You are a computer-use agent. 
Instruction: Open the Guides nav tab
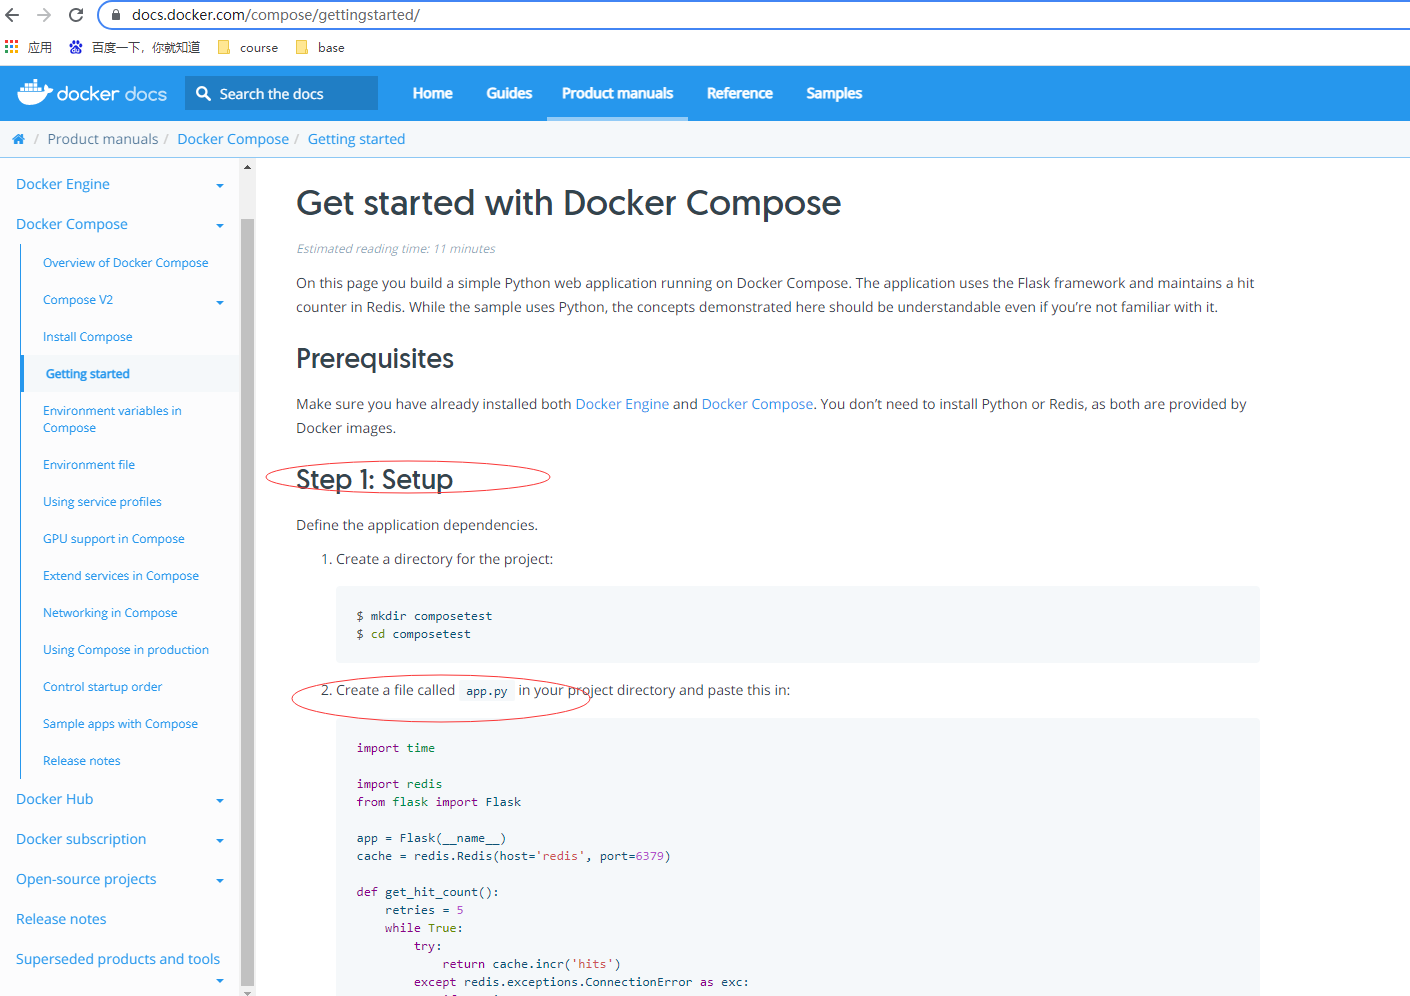pyautogui.click(x=509, y=93)
